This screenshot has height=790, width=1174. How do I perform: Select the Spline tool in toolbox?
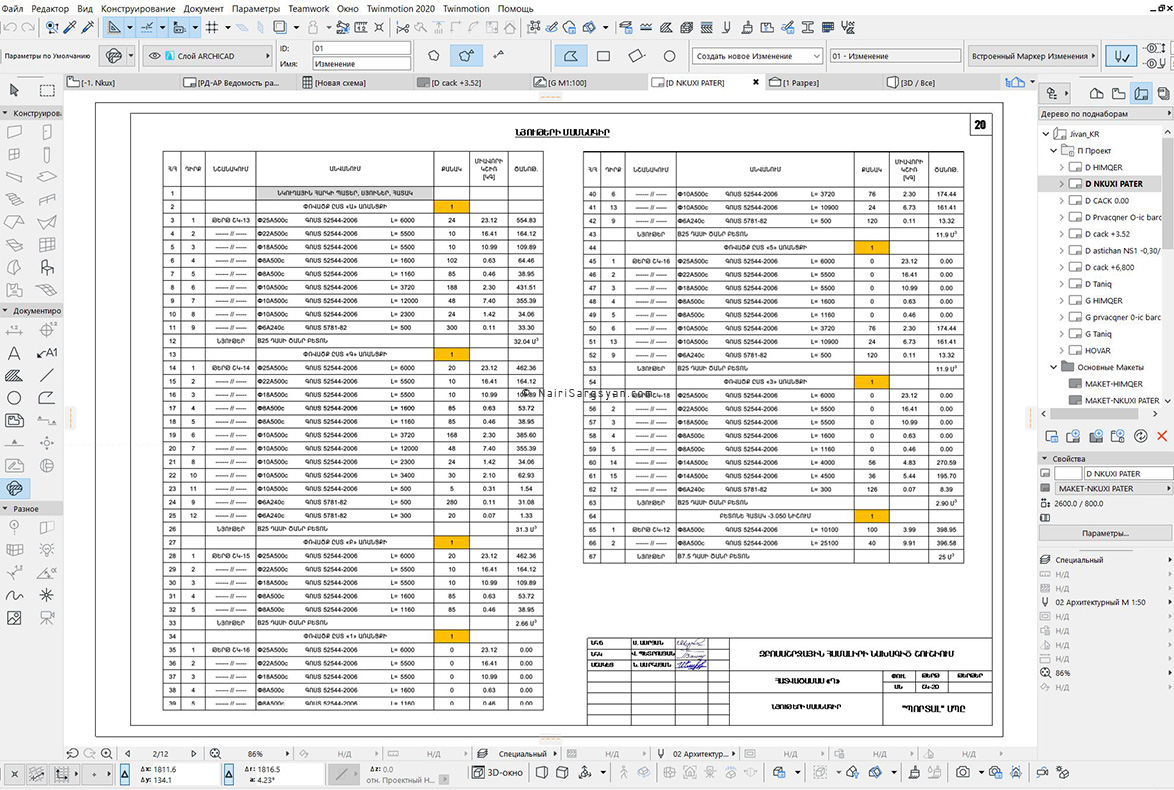click(13, 595)
